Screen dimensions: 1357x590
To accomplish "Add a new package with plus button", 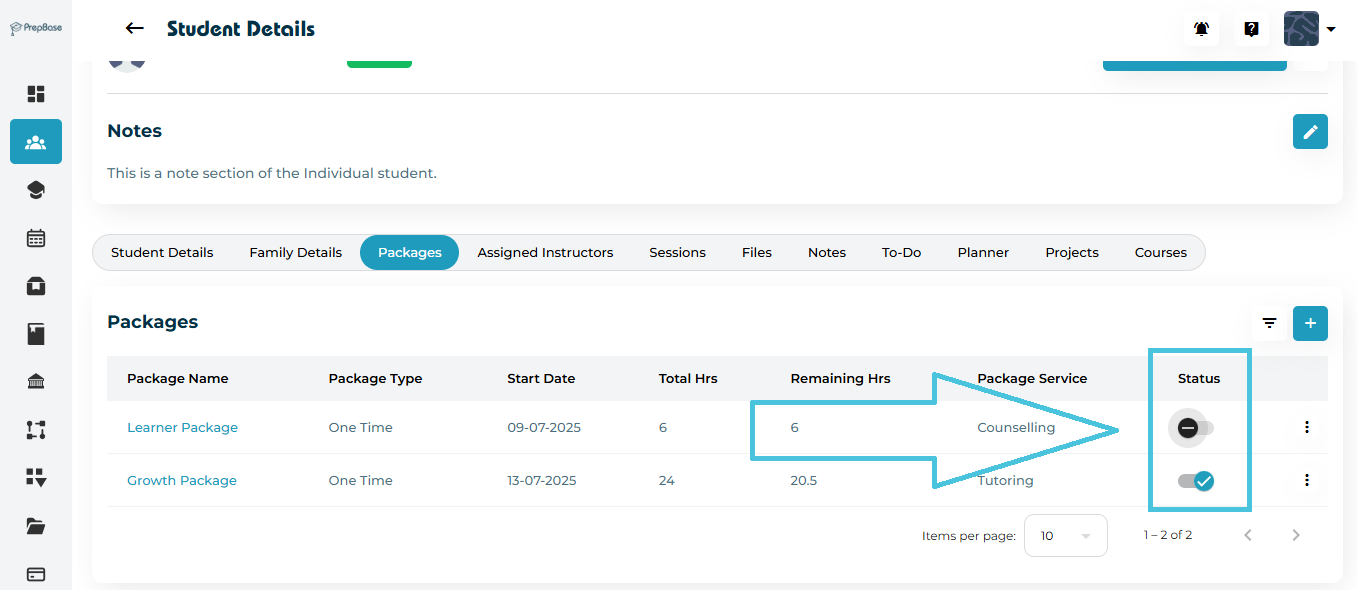I will tap(1309, 323).
